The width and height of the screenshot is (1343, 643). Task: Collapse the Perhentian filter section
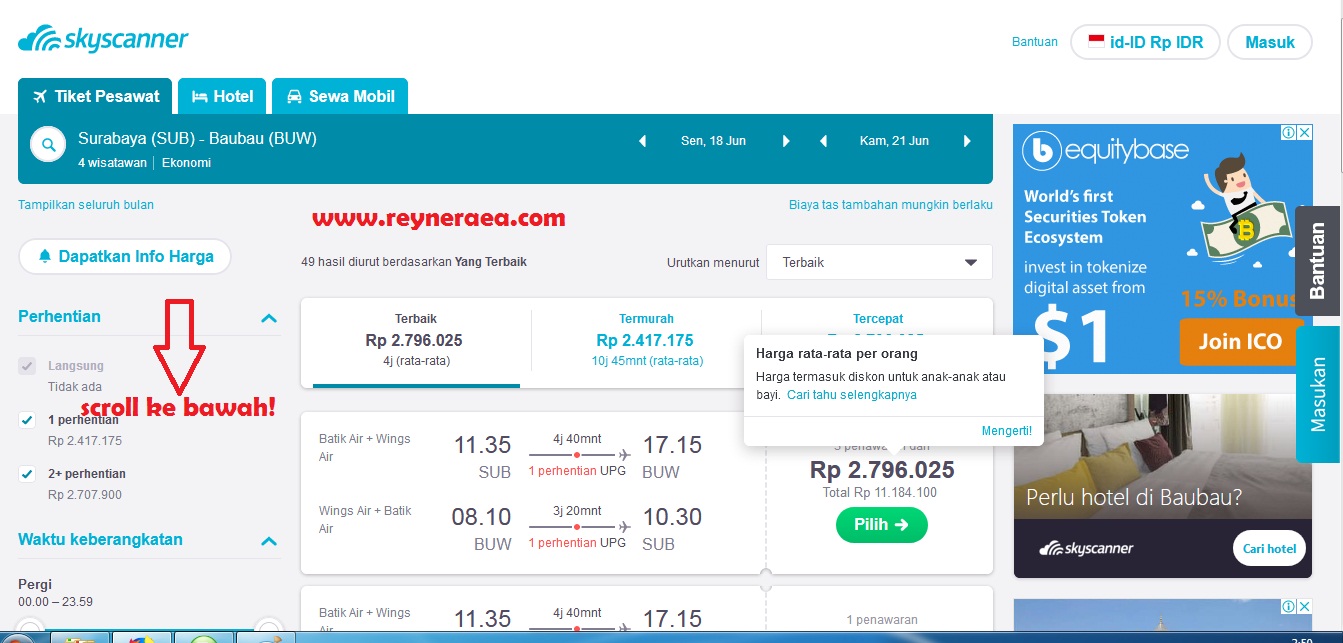pos(268,318)
